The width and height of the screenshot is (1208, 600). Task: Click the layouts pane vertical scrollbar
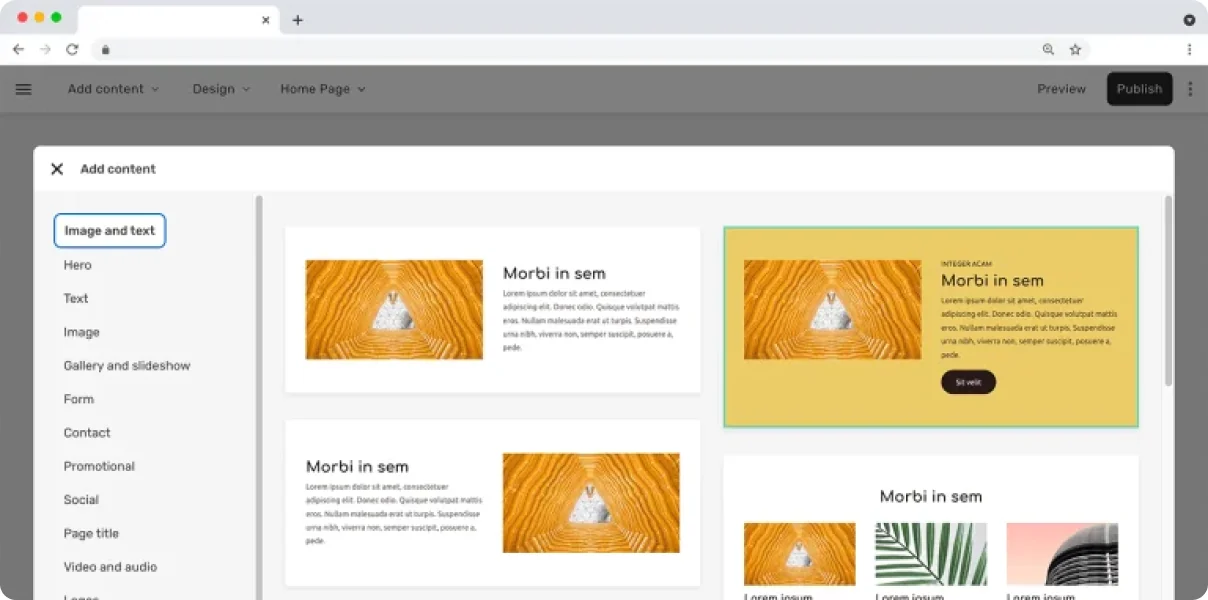1168,291
